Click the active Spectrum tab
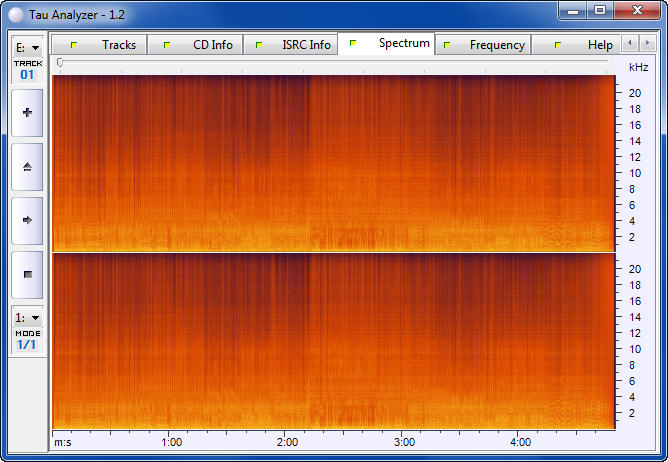 [393, 44]
